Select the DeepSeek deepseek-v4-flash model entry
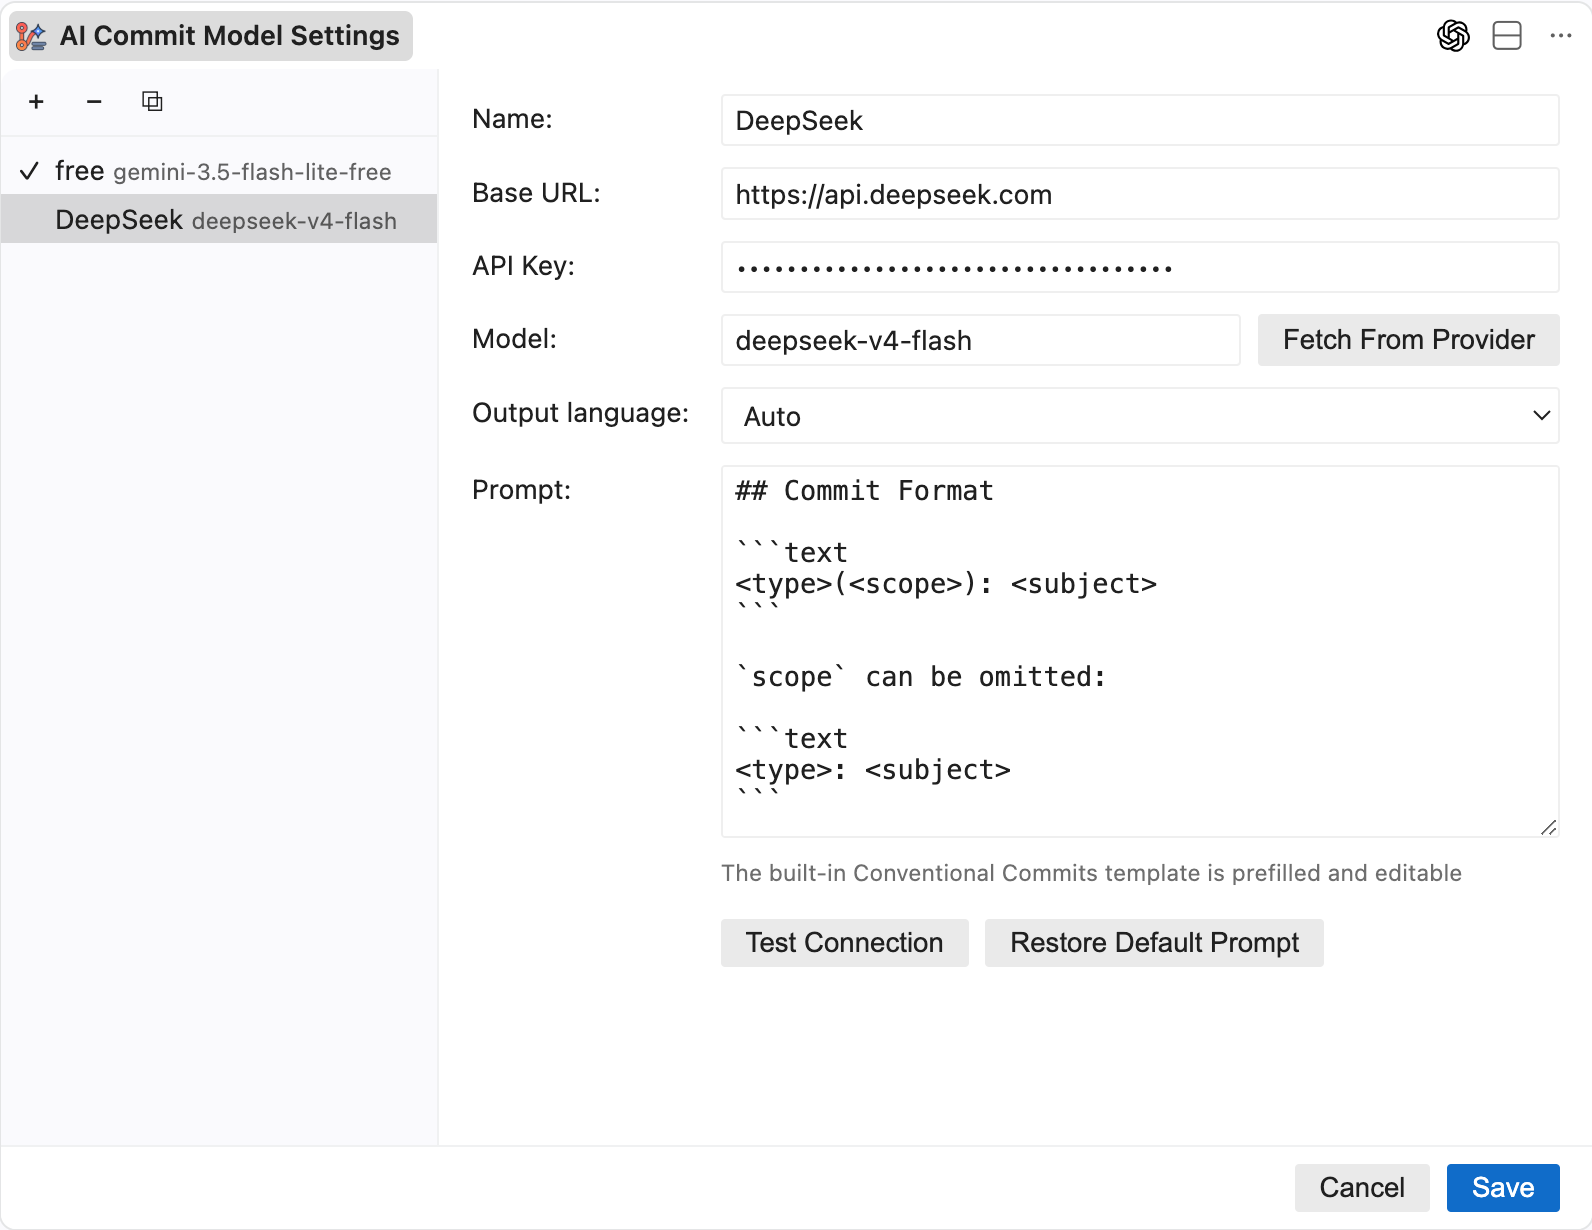The height and width of the screenshot is (1230, 1592). click(x=219, y=219)
